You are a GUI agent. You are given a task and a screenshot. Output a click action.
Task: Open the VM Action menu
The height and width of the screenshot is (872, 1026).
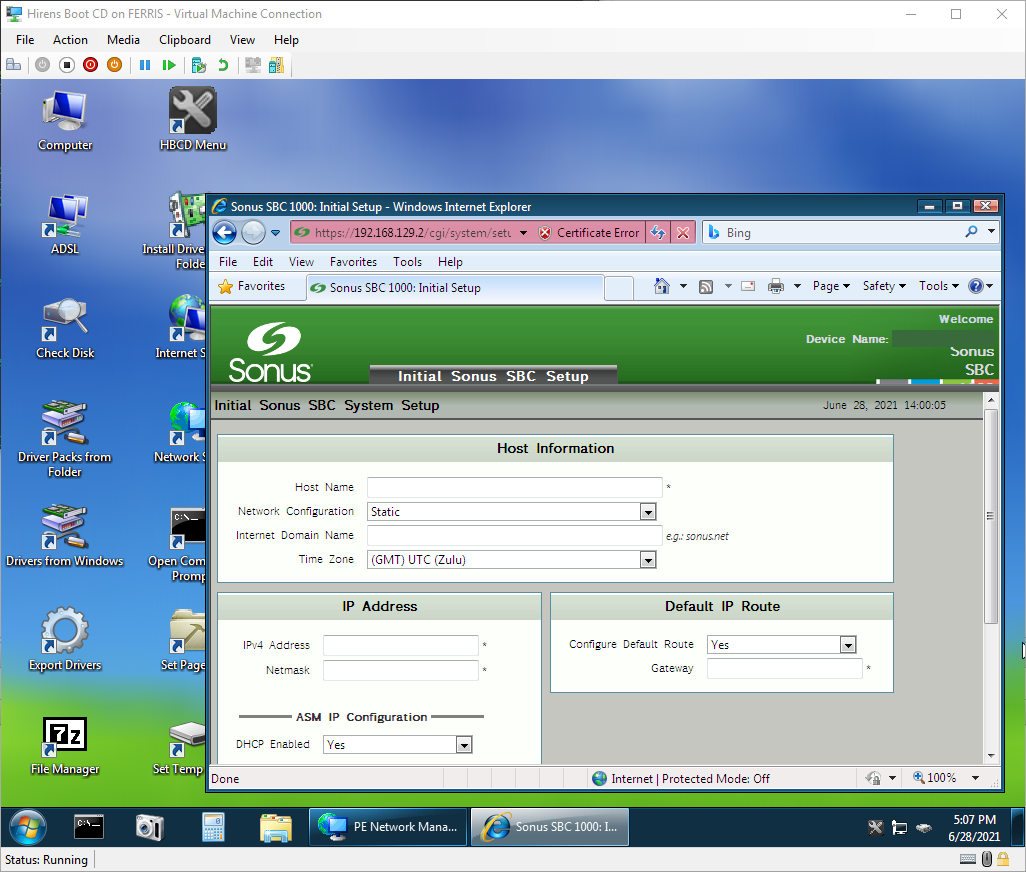coord(70,40)
